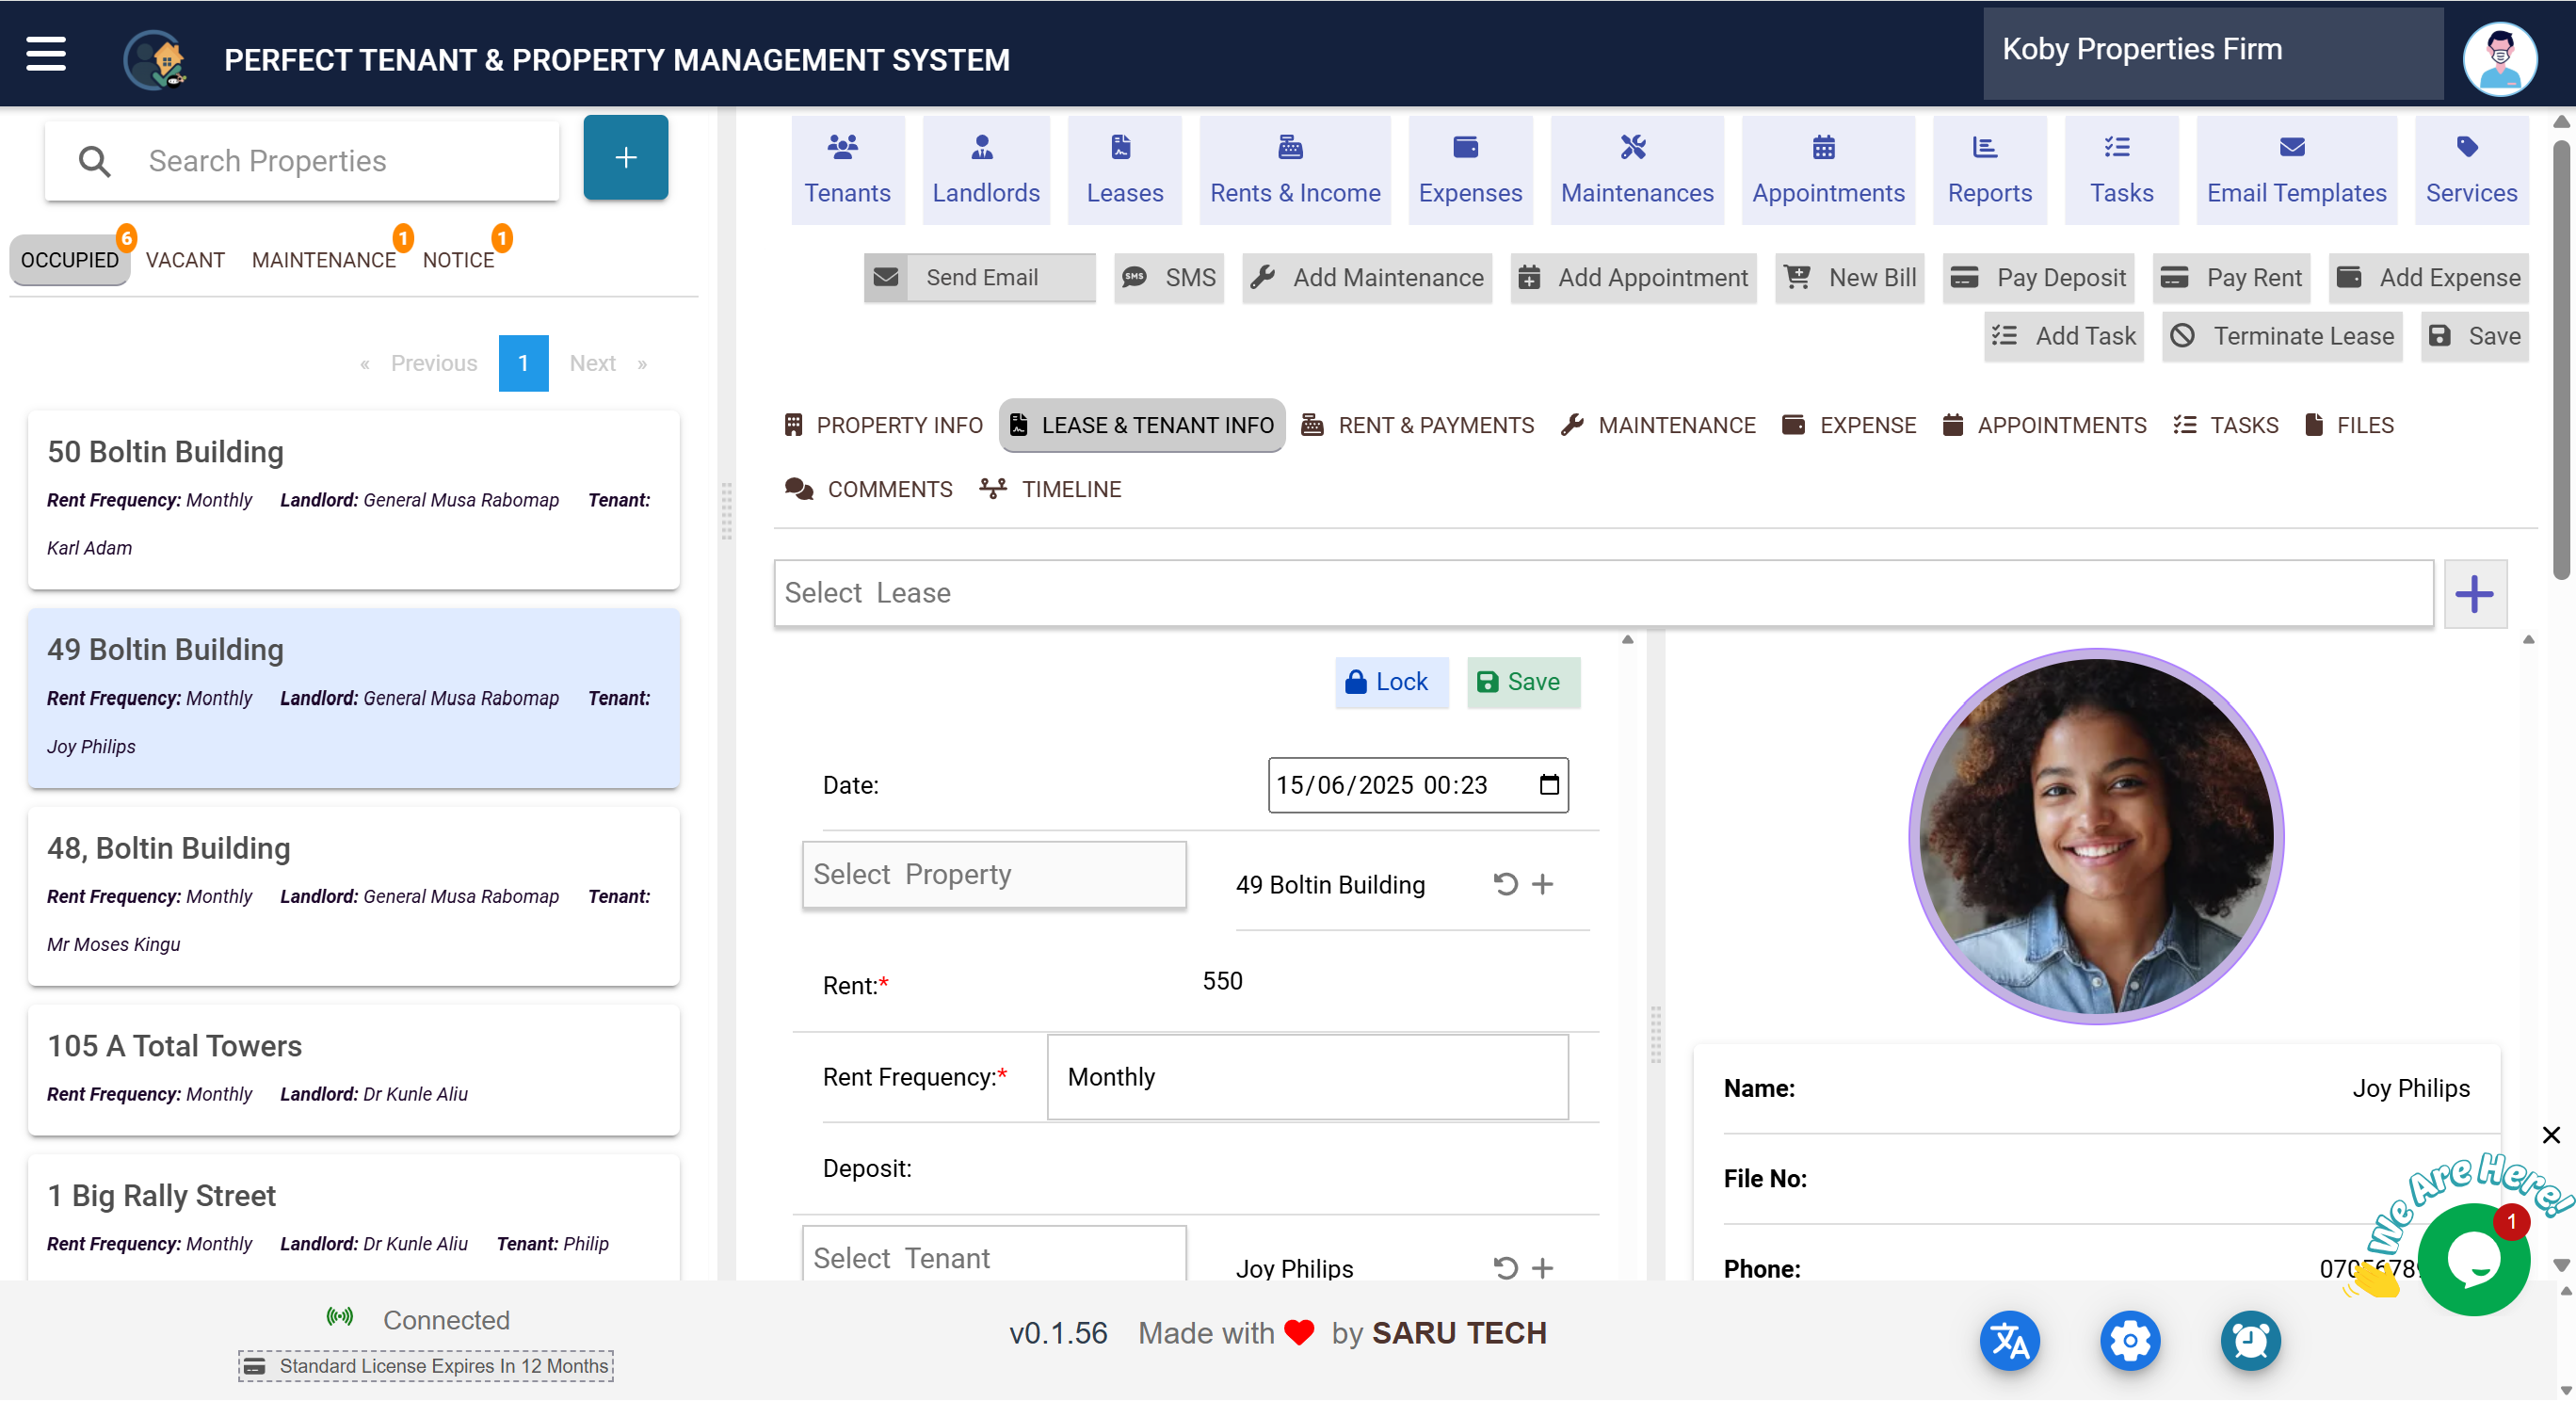This screenshot has width=2576, height=1401.
Task: Open Email Templates module
Action: pos(2296,169)
